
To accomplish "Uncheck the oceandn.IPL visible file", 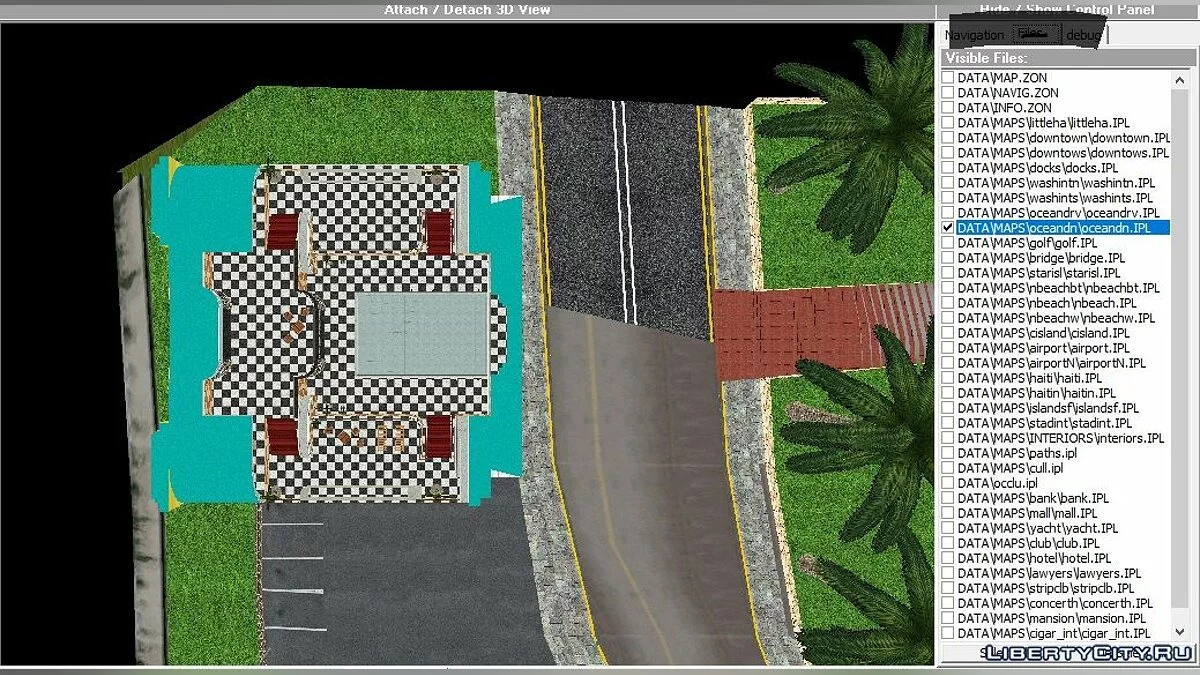I will (x=946, y=227).
